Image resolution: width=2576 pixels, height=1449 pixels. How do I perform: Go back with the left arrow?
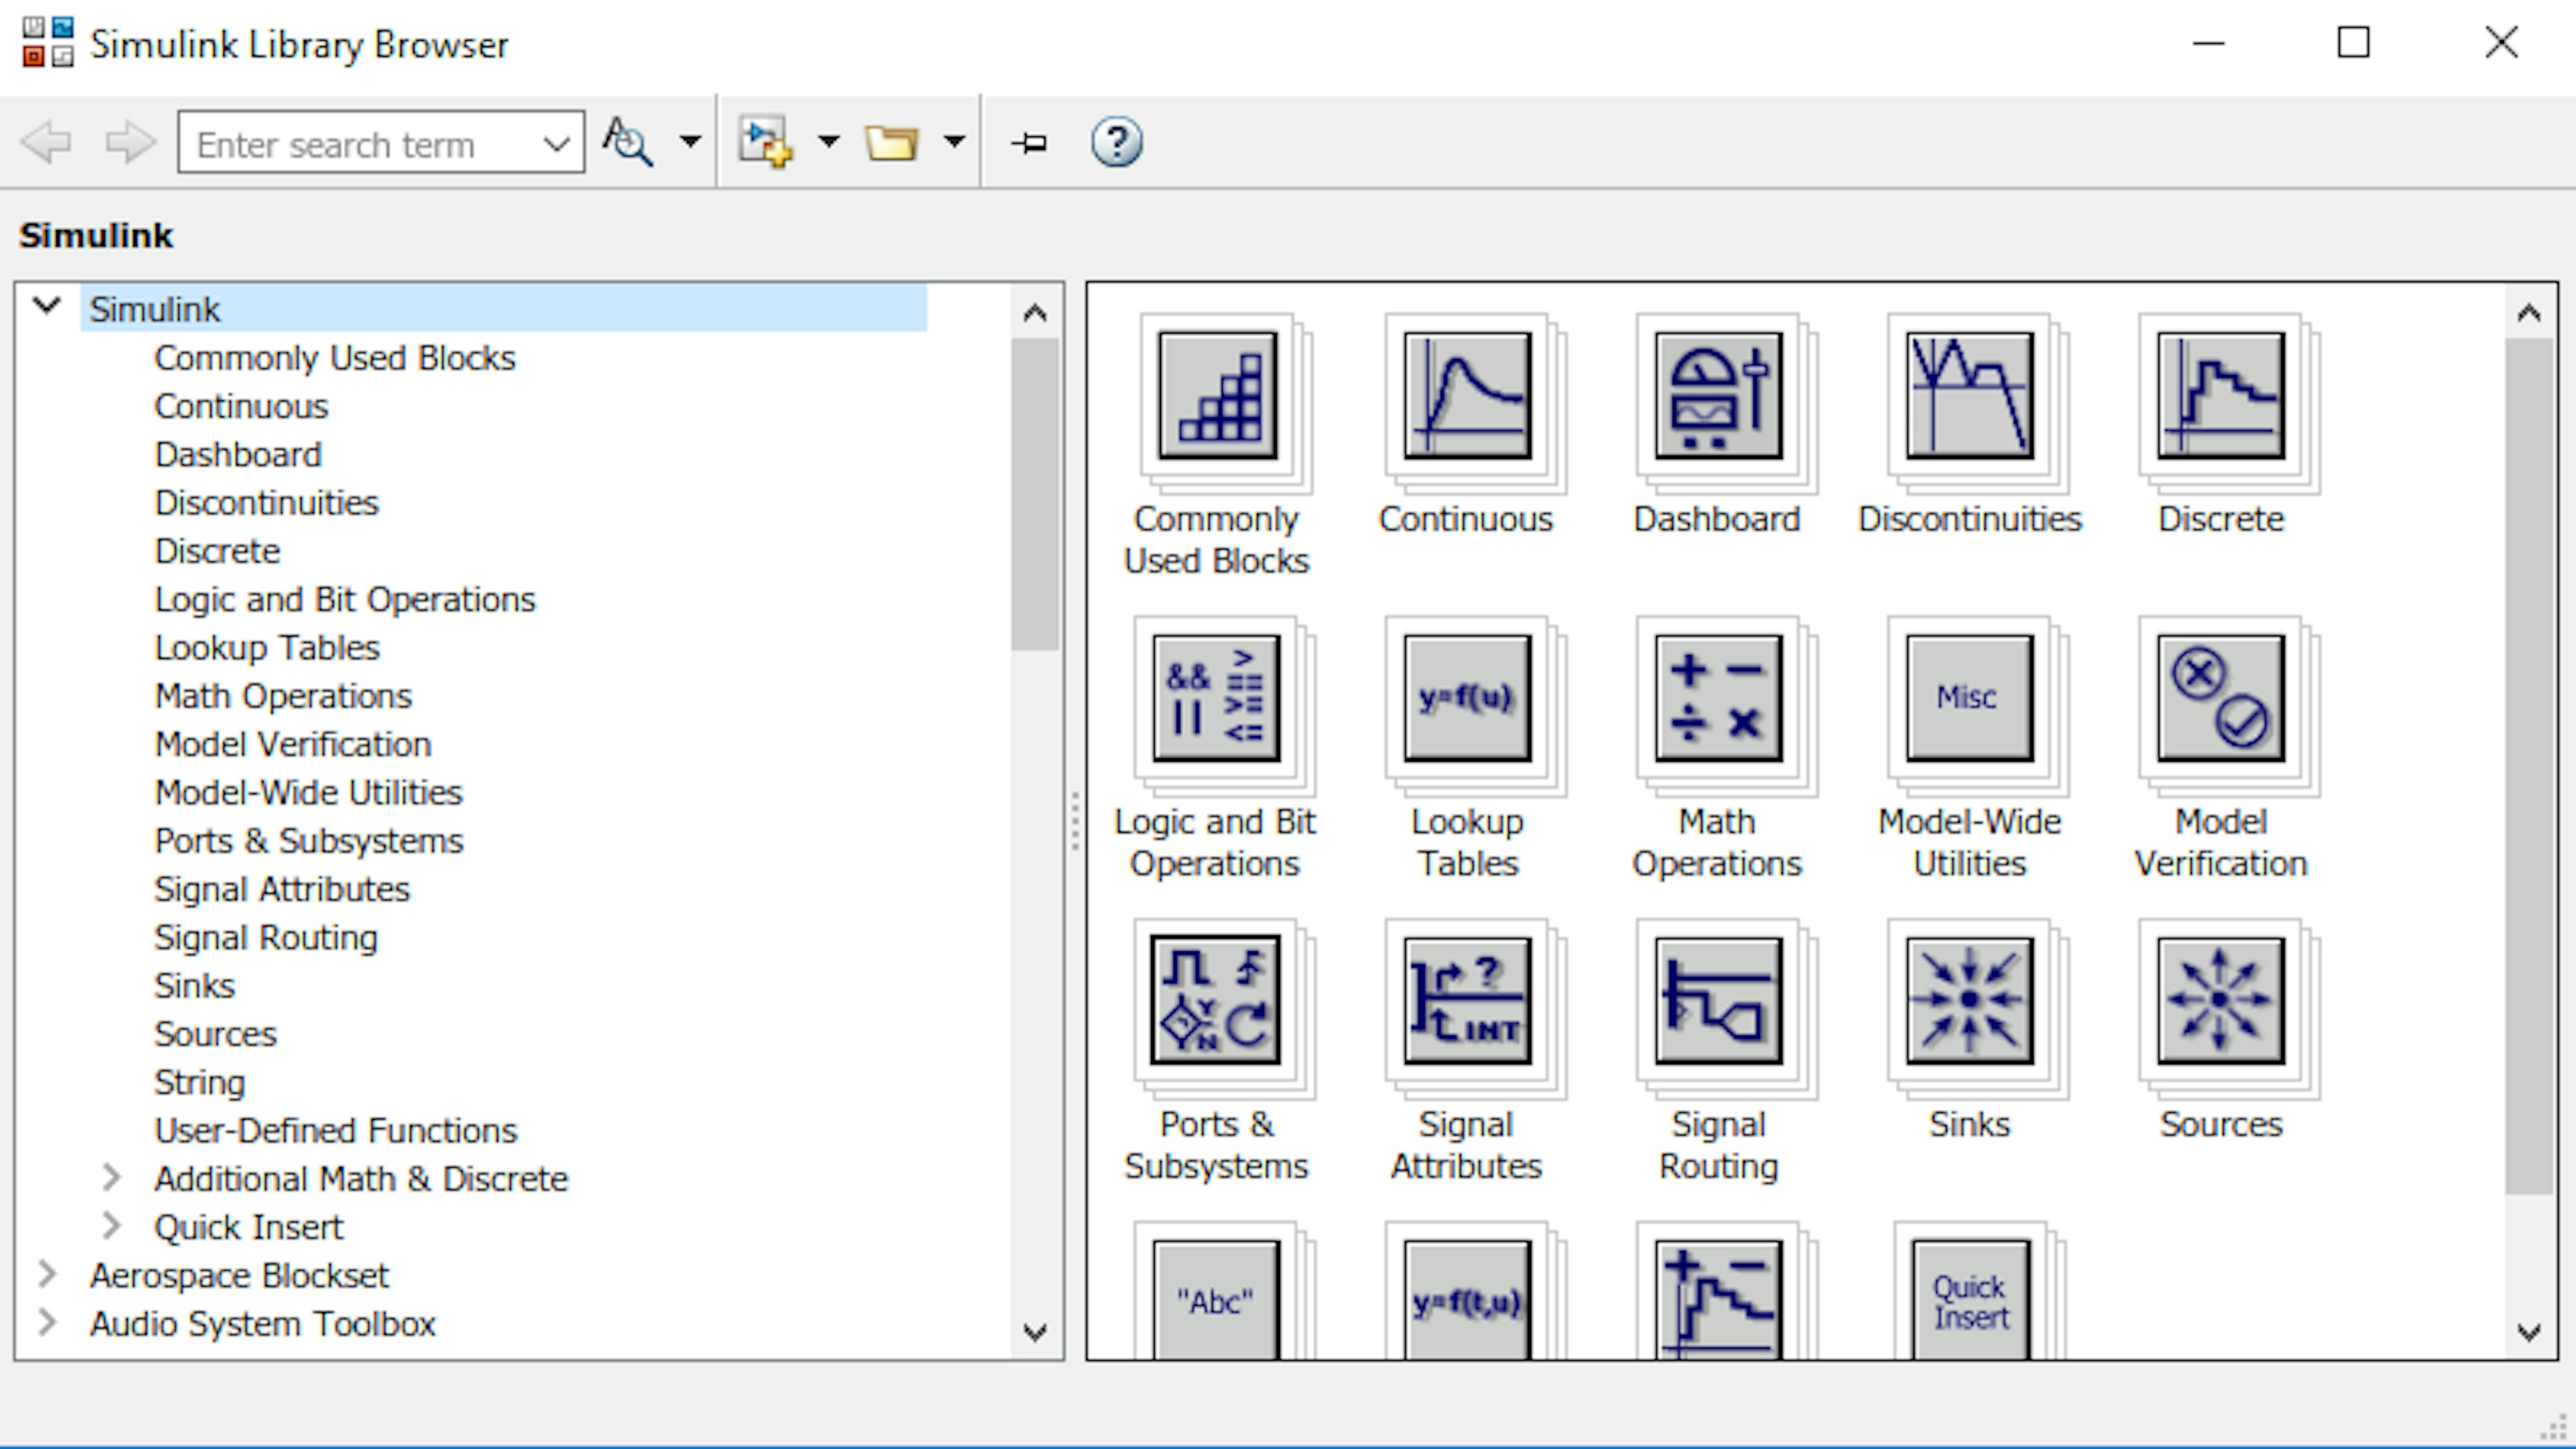(x=46, y=142)
